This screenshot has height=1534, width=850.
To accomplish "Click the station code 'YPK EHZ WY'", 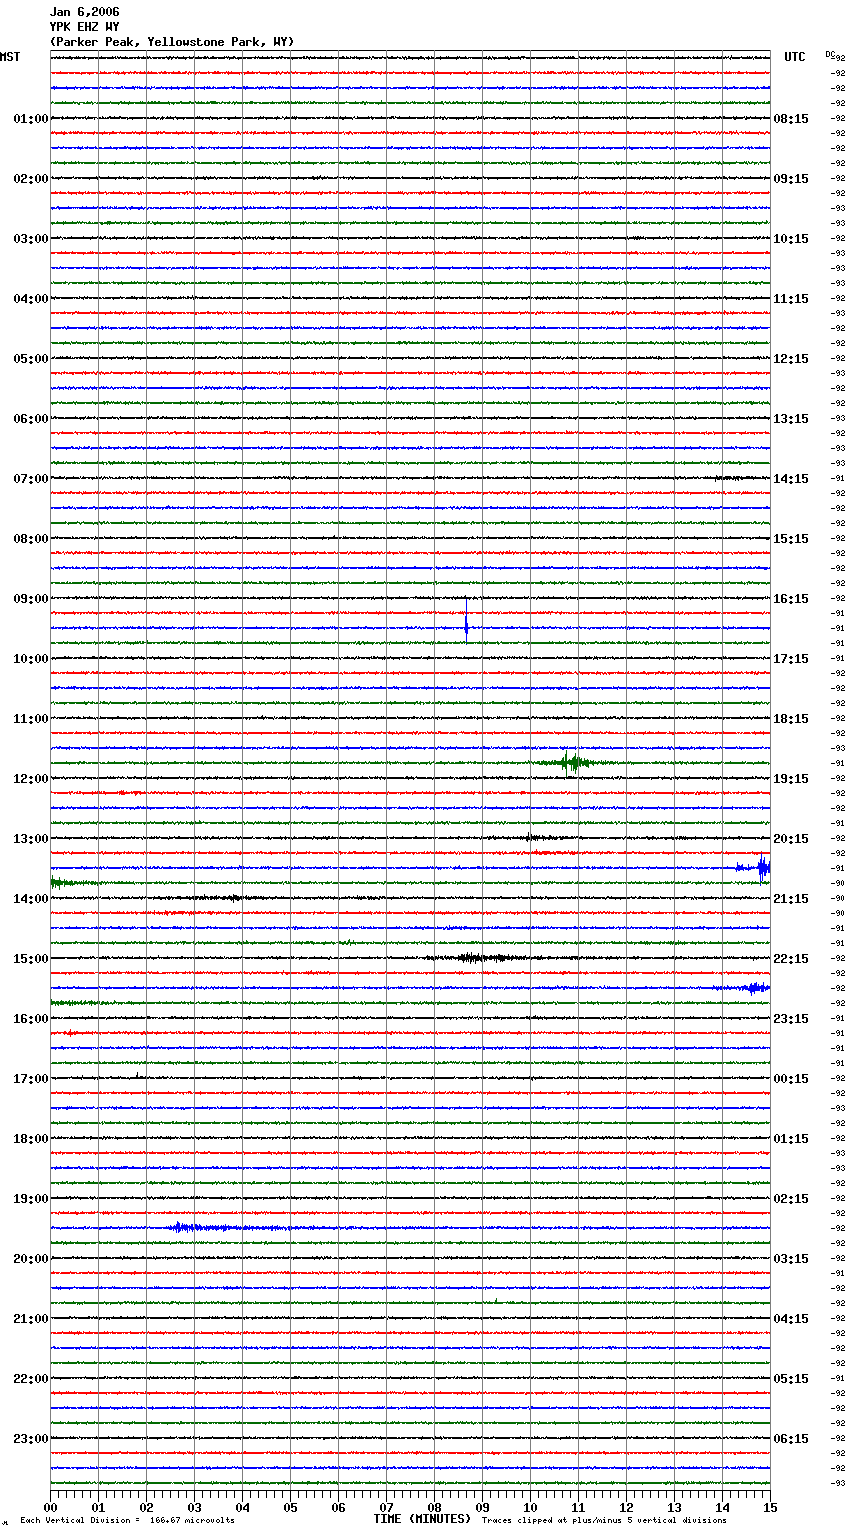I will point(84,27).
